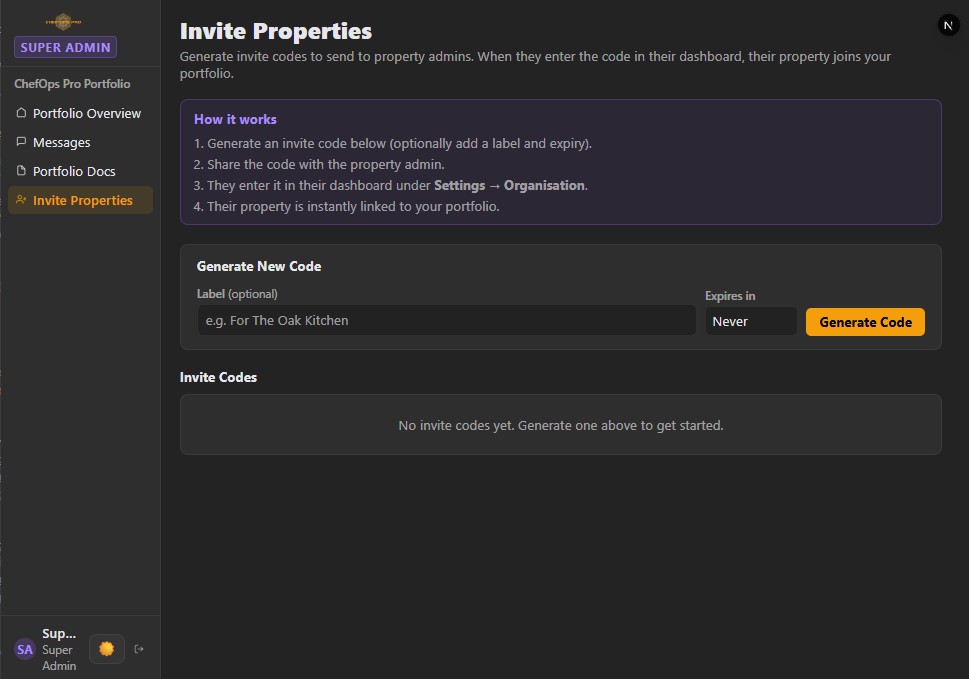Image resolution: width=969 pixels, height=679 pixels.
Task: Click the round N badge icon
Action: click(948, 25)
